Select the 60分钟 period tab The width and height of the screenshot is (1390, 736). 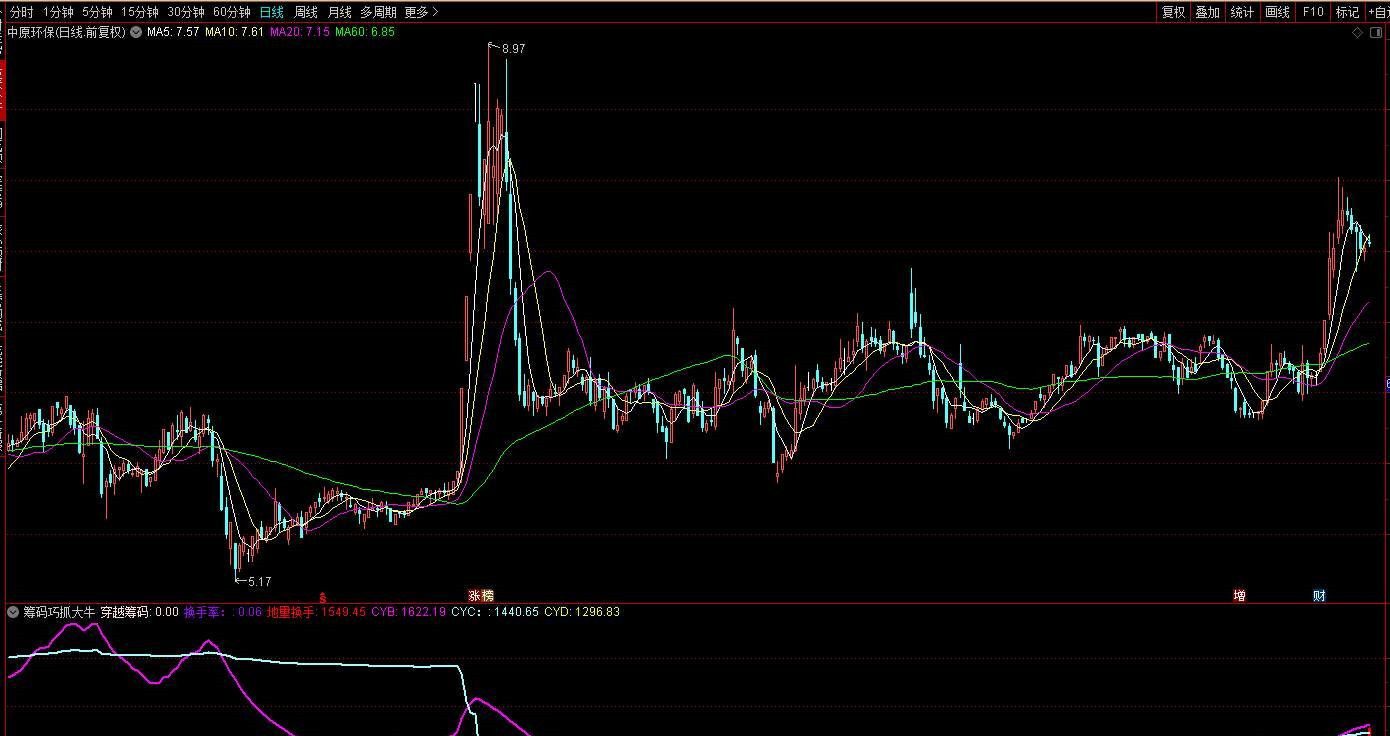231,12
